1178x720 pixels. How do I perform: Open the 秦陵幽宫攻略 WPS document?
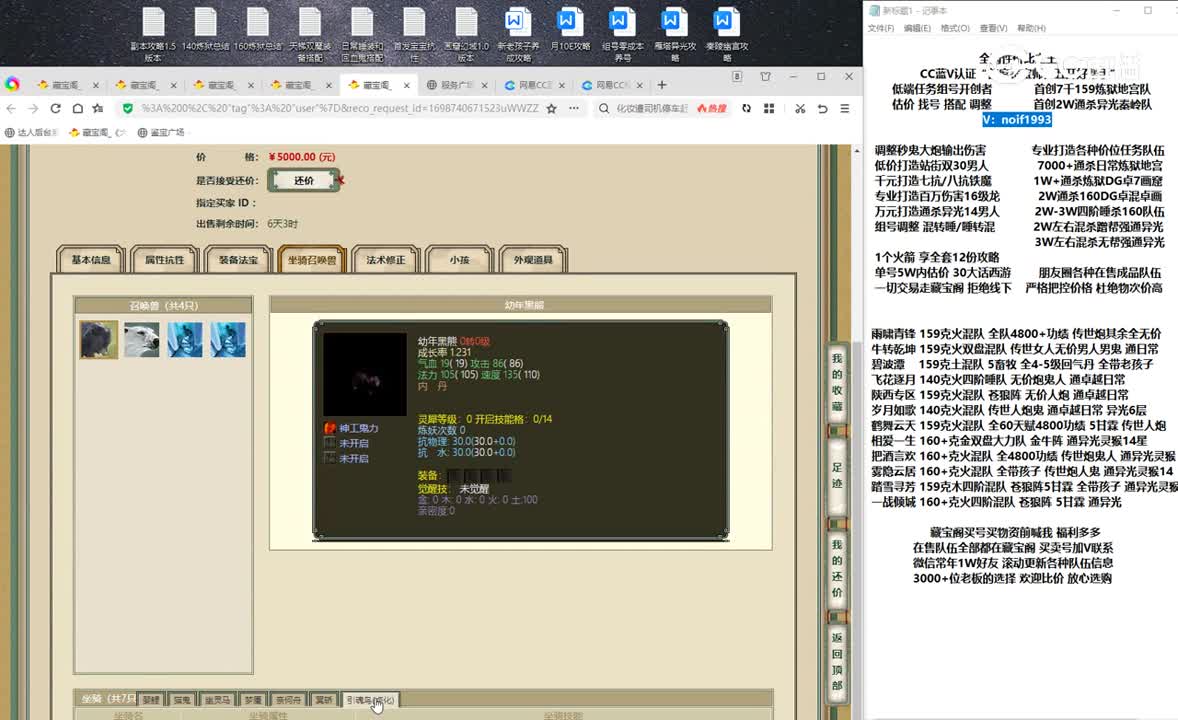click(726, 35)
